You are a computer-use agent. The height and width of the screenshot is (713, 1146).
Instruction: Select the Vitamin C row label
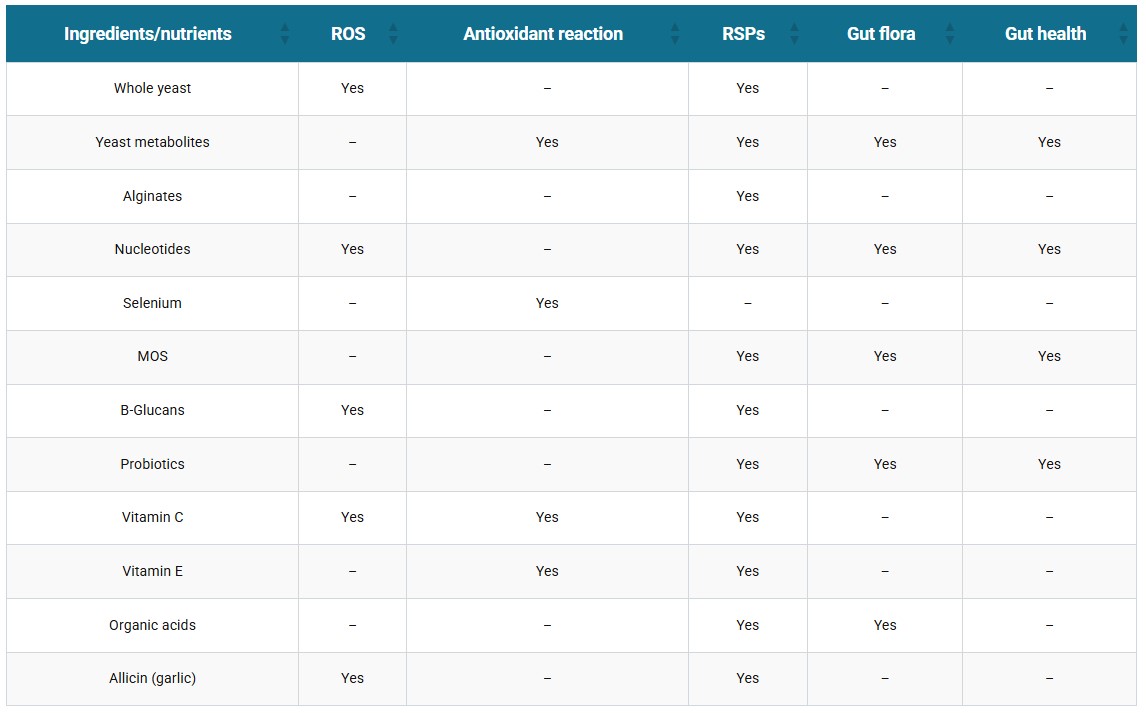152,517
